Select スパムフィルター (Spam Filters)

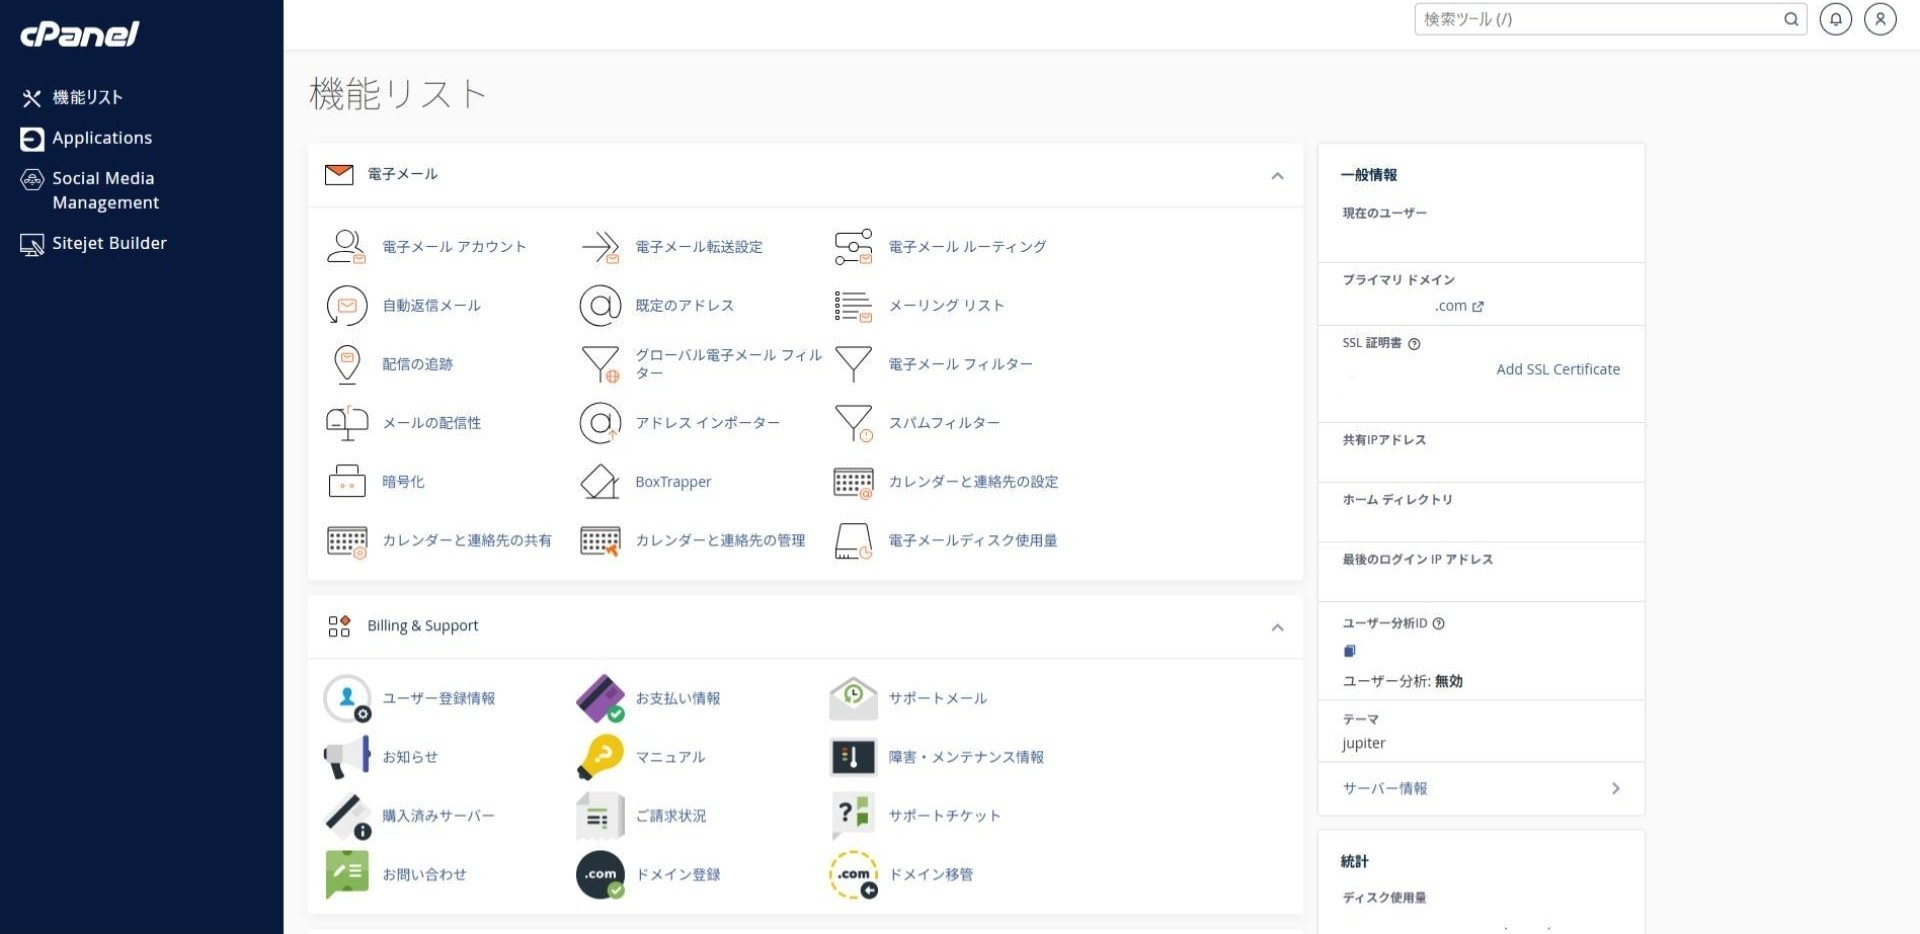pyautogui.click(x=945, y=422)
